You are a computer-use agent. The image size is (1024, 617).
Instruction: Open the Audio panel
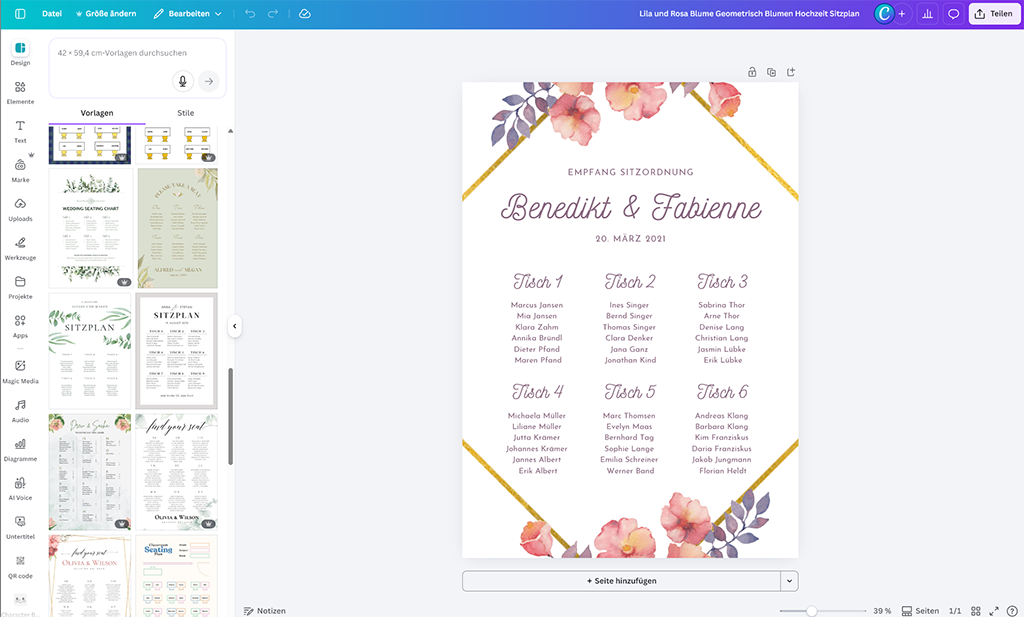20,411
